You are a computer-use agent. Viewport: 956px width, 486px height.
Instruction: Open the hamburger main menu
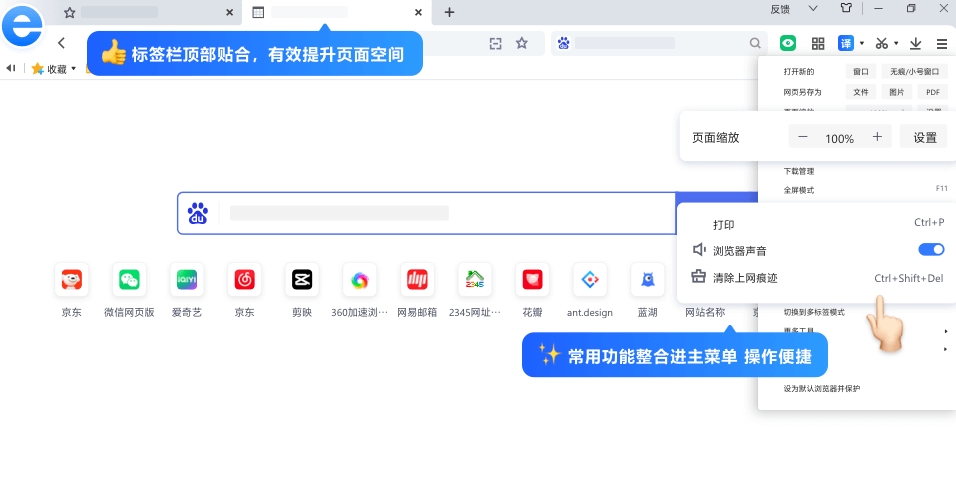tap(942, 43)
